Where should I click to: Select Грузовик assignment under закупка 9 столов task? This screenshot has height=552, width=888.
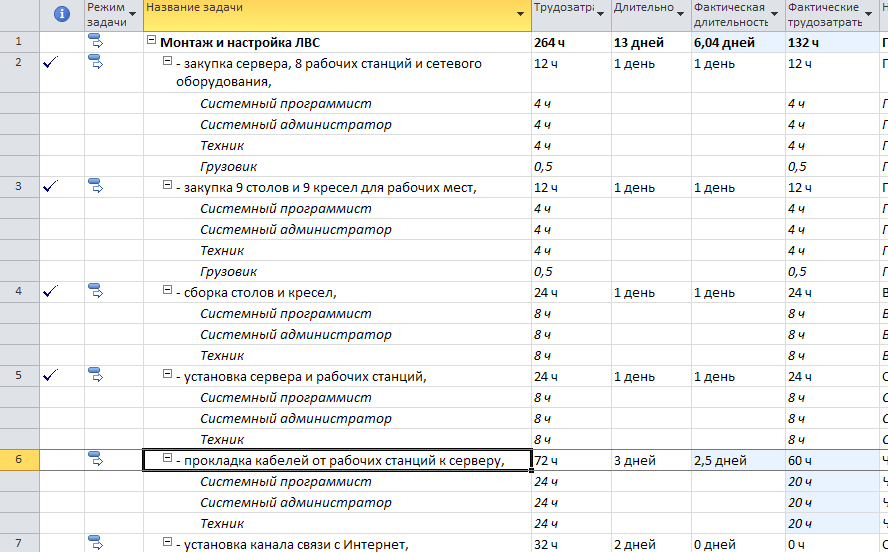pyautogui.click(x=228, y=272)
